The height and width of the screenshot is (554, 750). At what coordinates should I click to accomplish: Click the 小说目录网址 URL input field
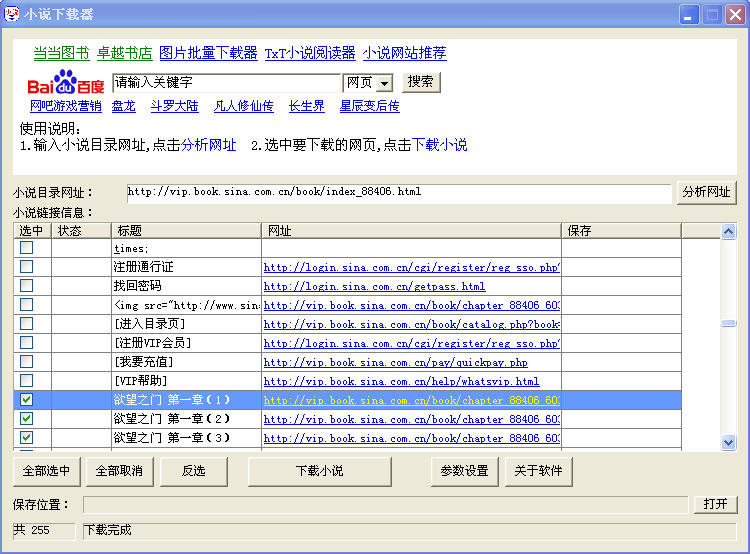[398, 192]
